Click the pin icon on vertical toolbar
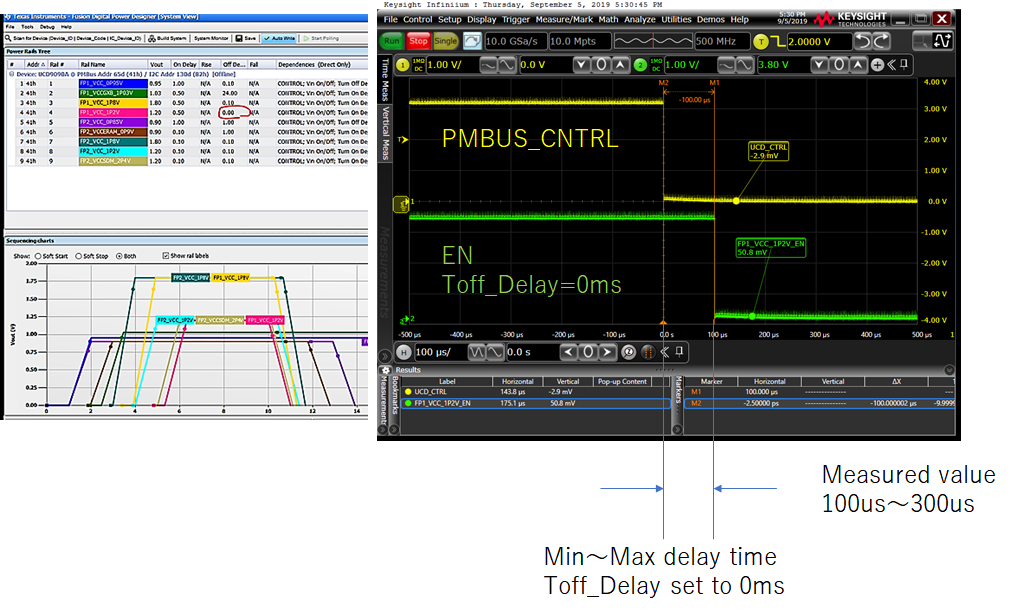Image resolution: width=1011 pixels, height=616 pixels. click(904, 65)
